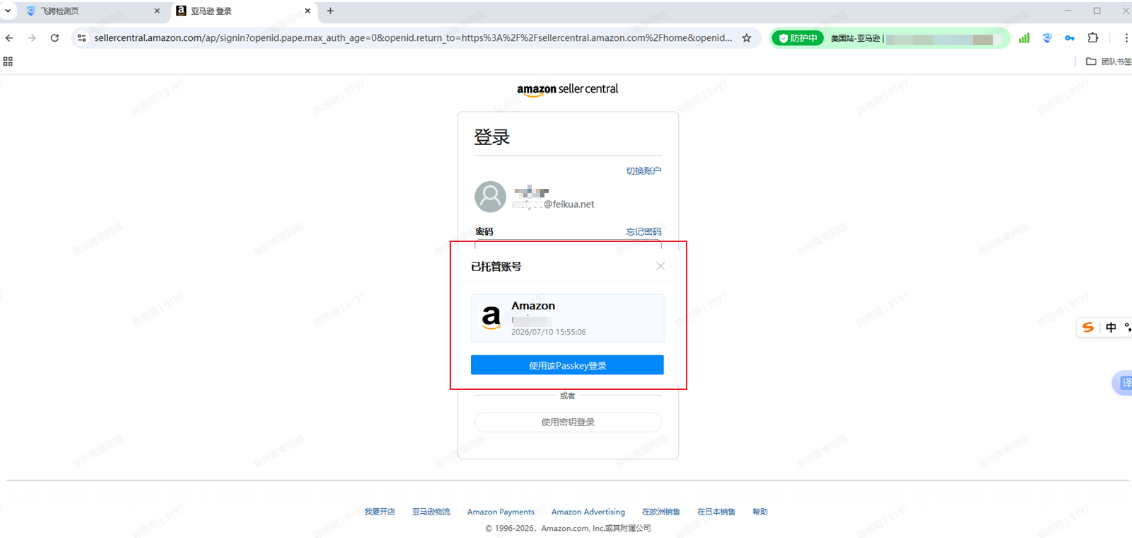Click the 使用该Passkey登录 button

pos(567,365)
